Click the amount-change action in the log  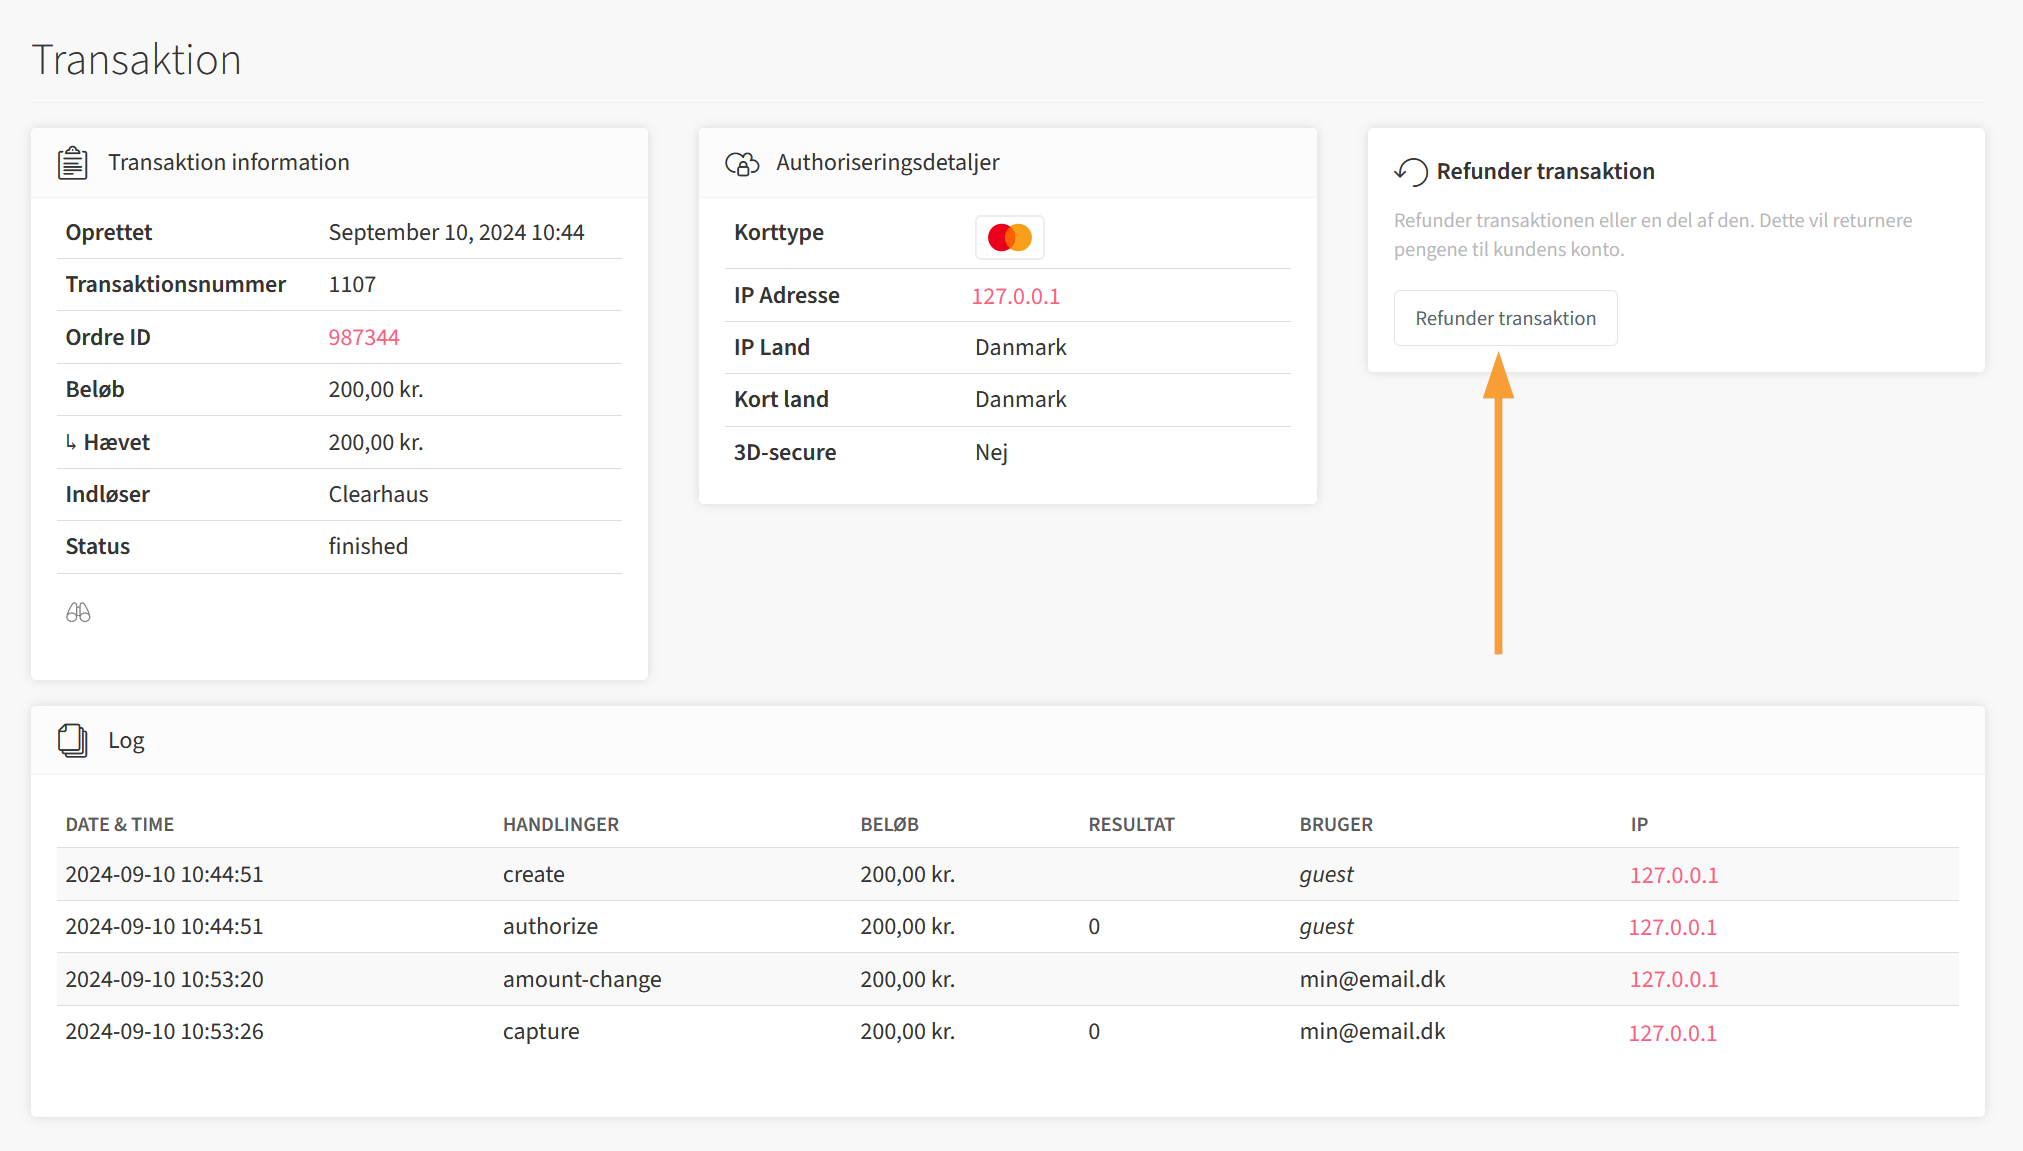coord(582,979)
